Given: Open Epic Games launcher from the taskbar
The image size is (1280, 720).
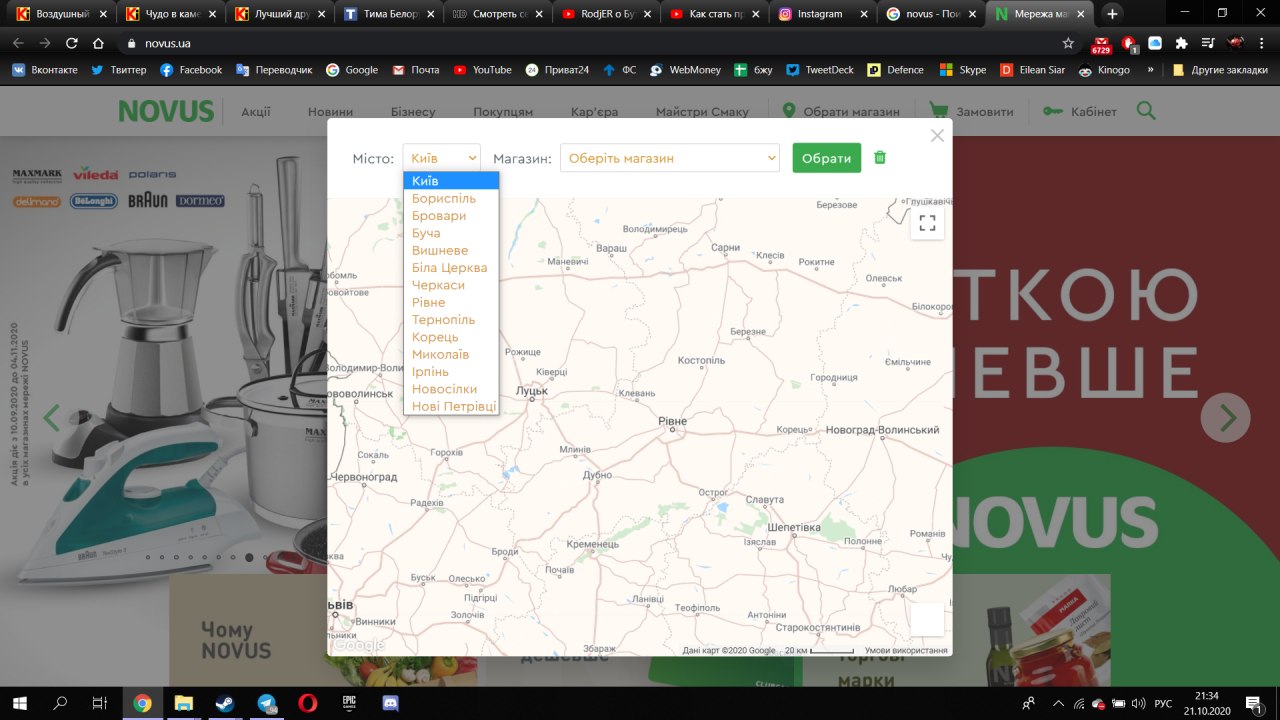Looking at the screenshot, I should coord(349,703).
